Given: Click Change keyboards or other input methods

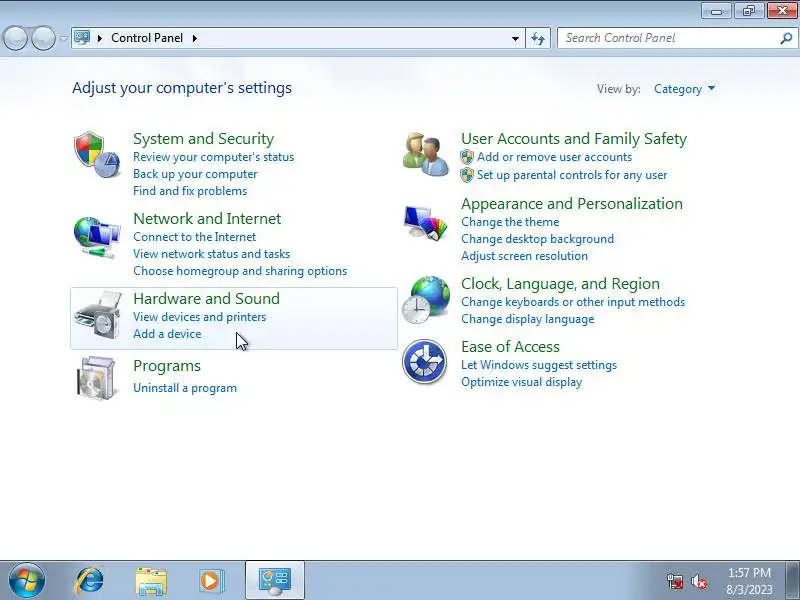Looking at the screenshot, I should [573, 302].
